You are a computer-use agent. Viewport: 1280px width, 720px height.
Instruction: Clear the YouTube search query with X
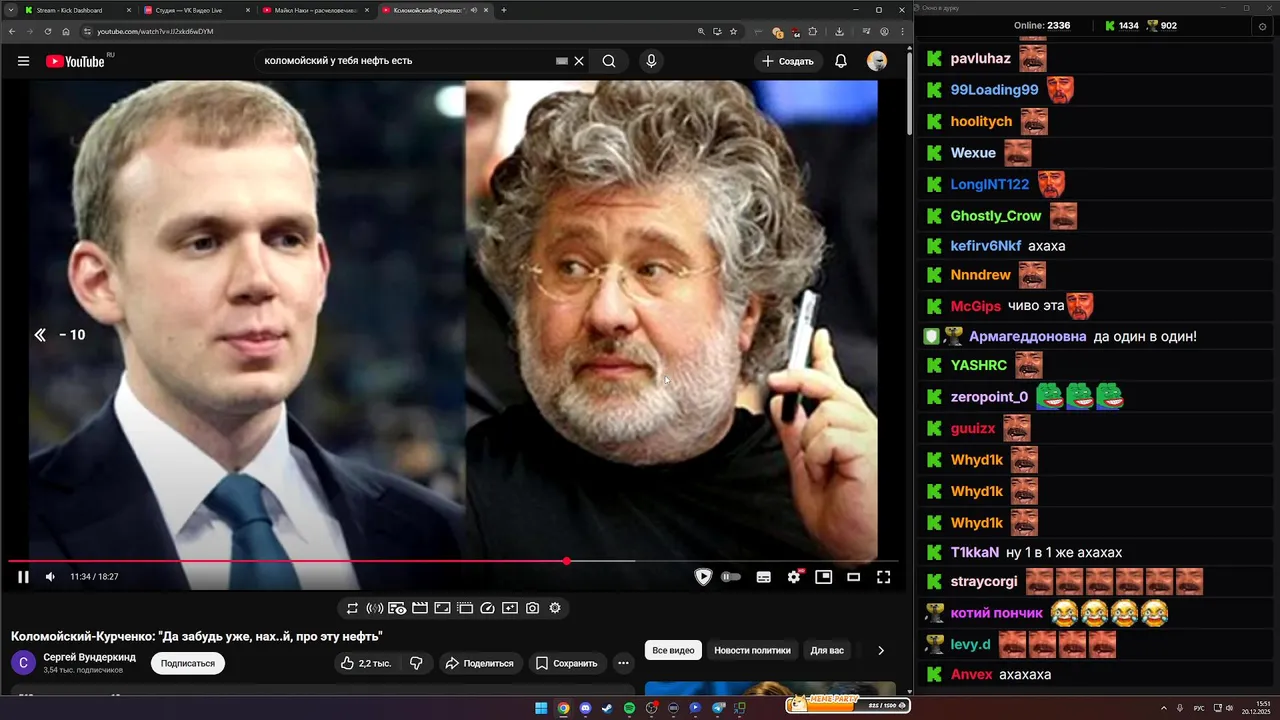pyautogui.click(x=578, y=61)
